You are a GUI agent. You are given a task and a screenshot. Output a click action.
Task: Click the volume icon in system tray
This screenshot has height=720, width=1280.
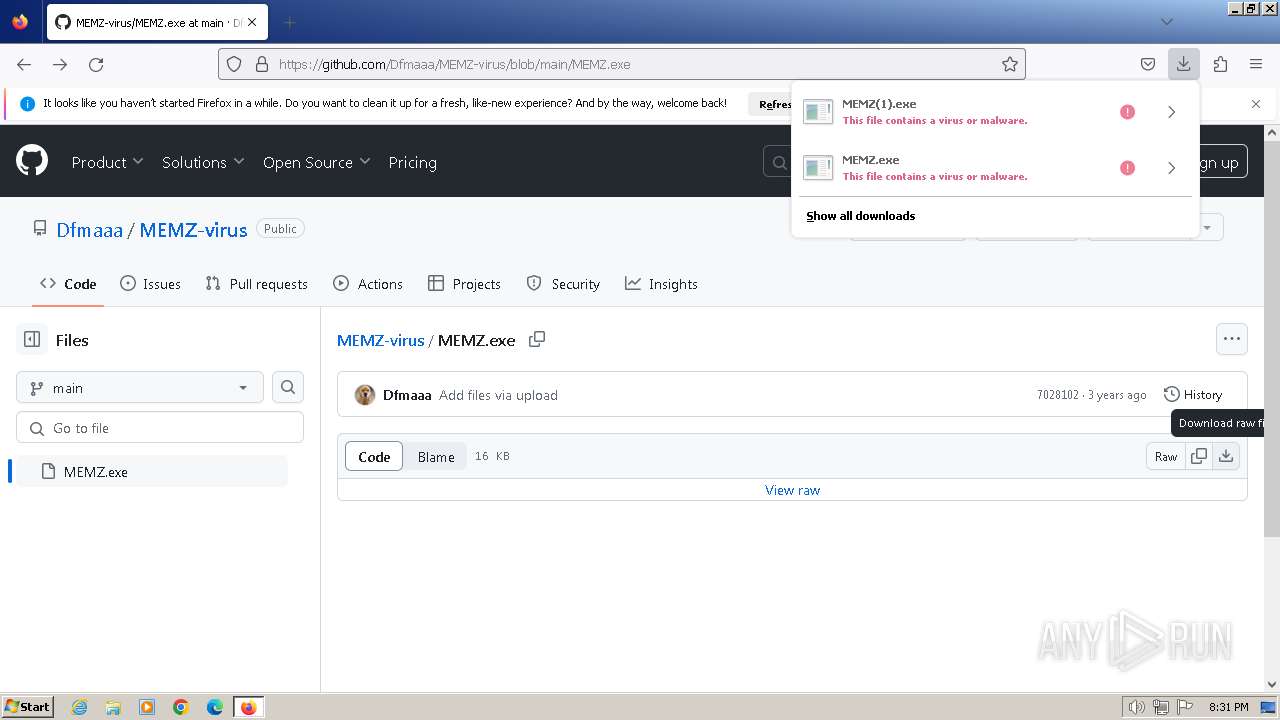(x=1137, y=707)
